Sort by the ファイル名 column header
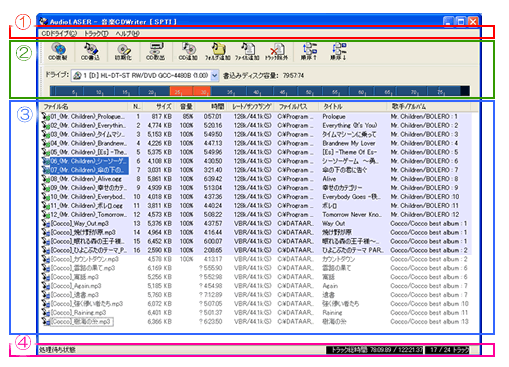 pos(84,107)
